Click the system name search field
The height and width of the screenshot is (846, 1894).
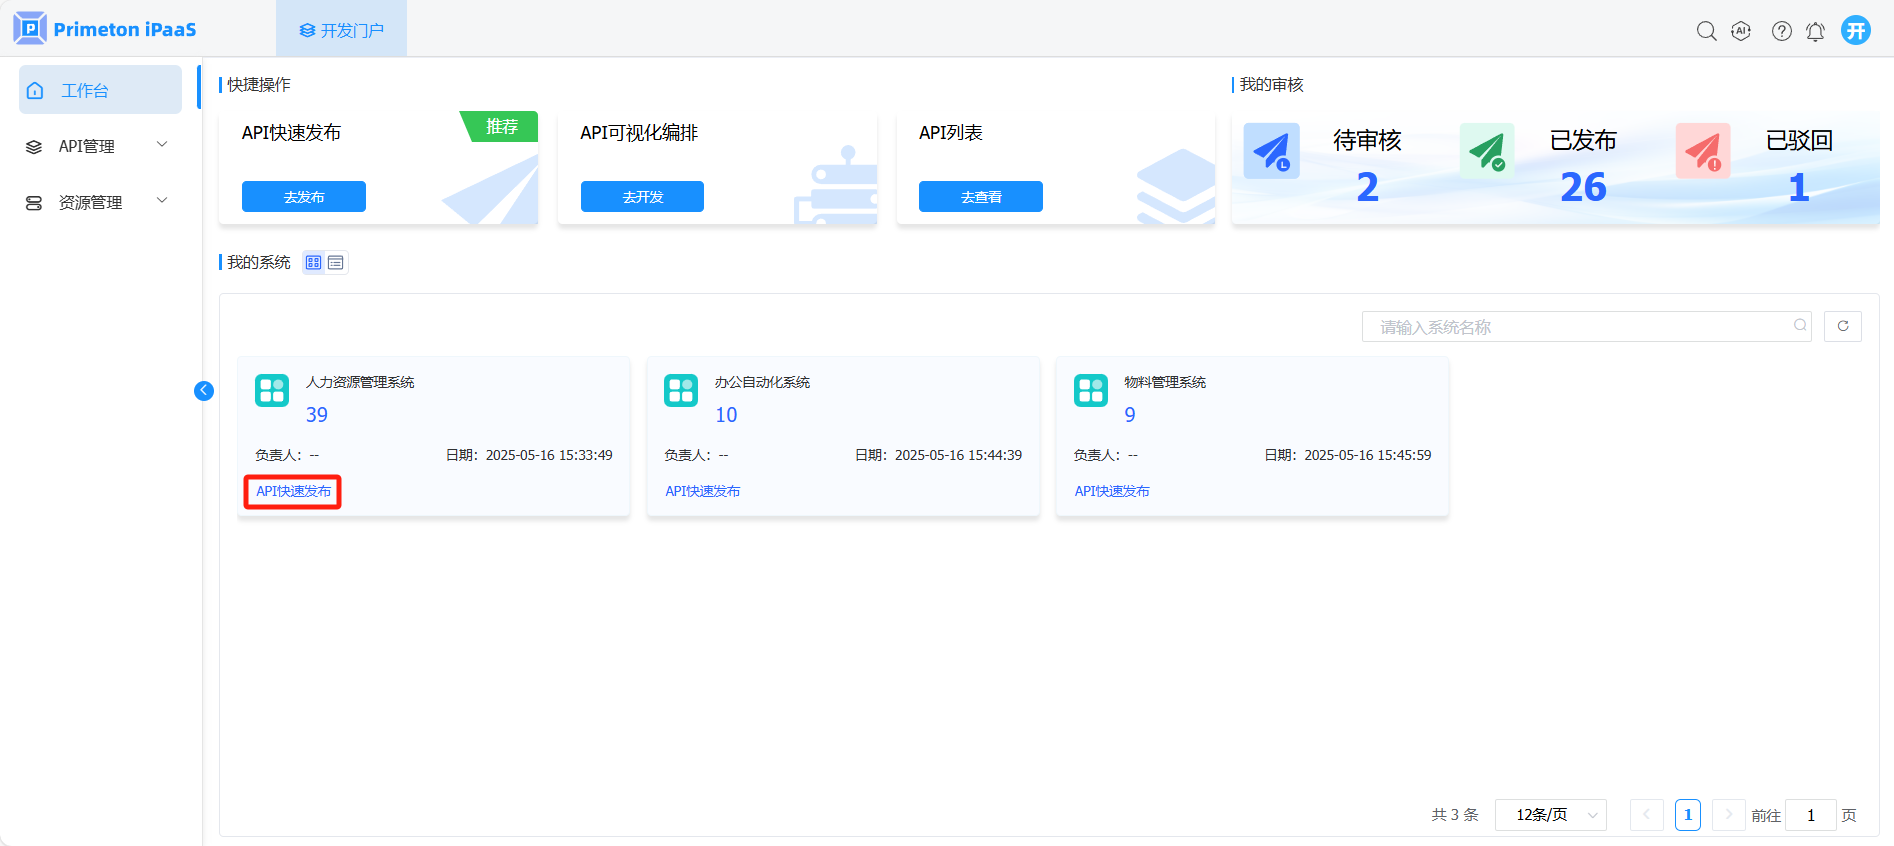click(1580, 327)
